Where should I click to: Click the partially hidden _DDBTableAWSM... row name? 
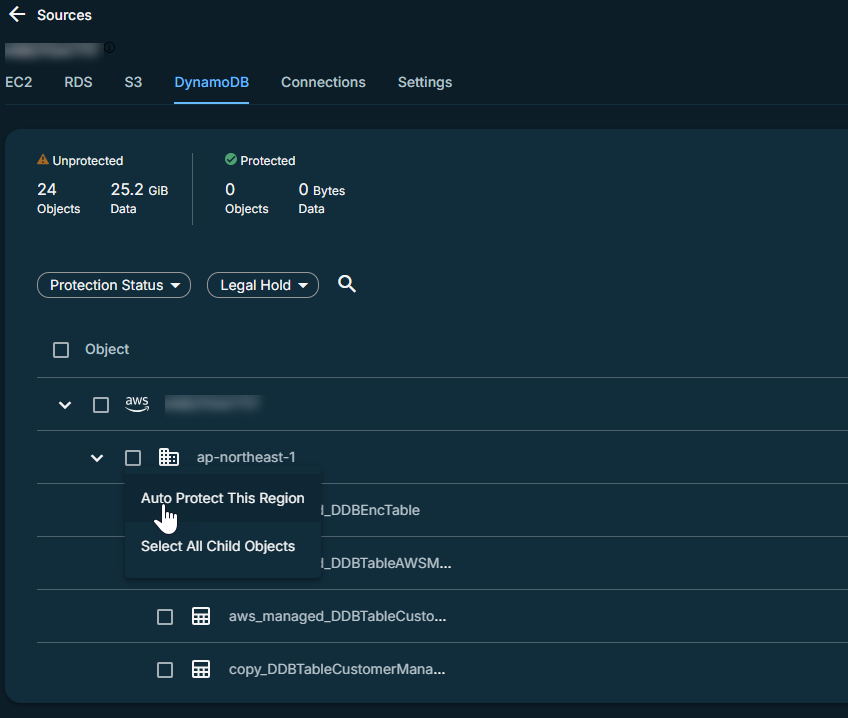(x=386, y=563)
